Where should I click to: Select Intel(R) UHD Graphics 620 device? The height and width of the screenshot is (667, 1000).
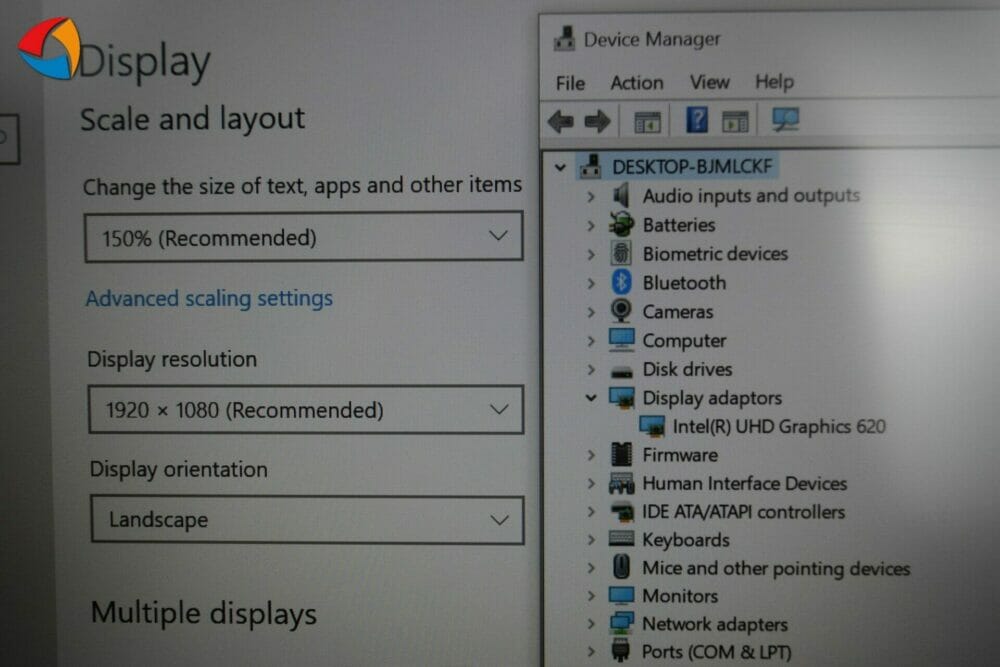[779, 426]
